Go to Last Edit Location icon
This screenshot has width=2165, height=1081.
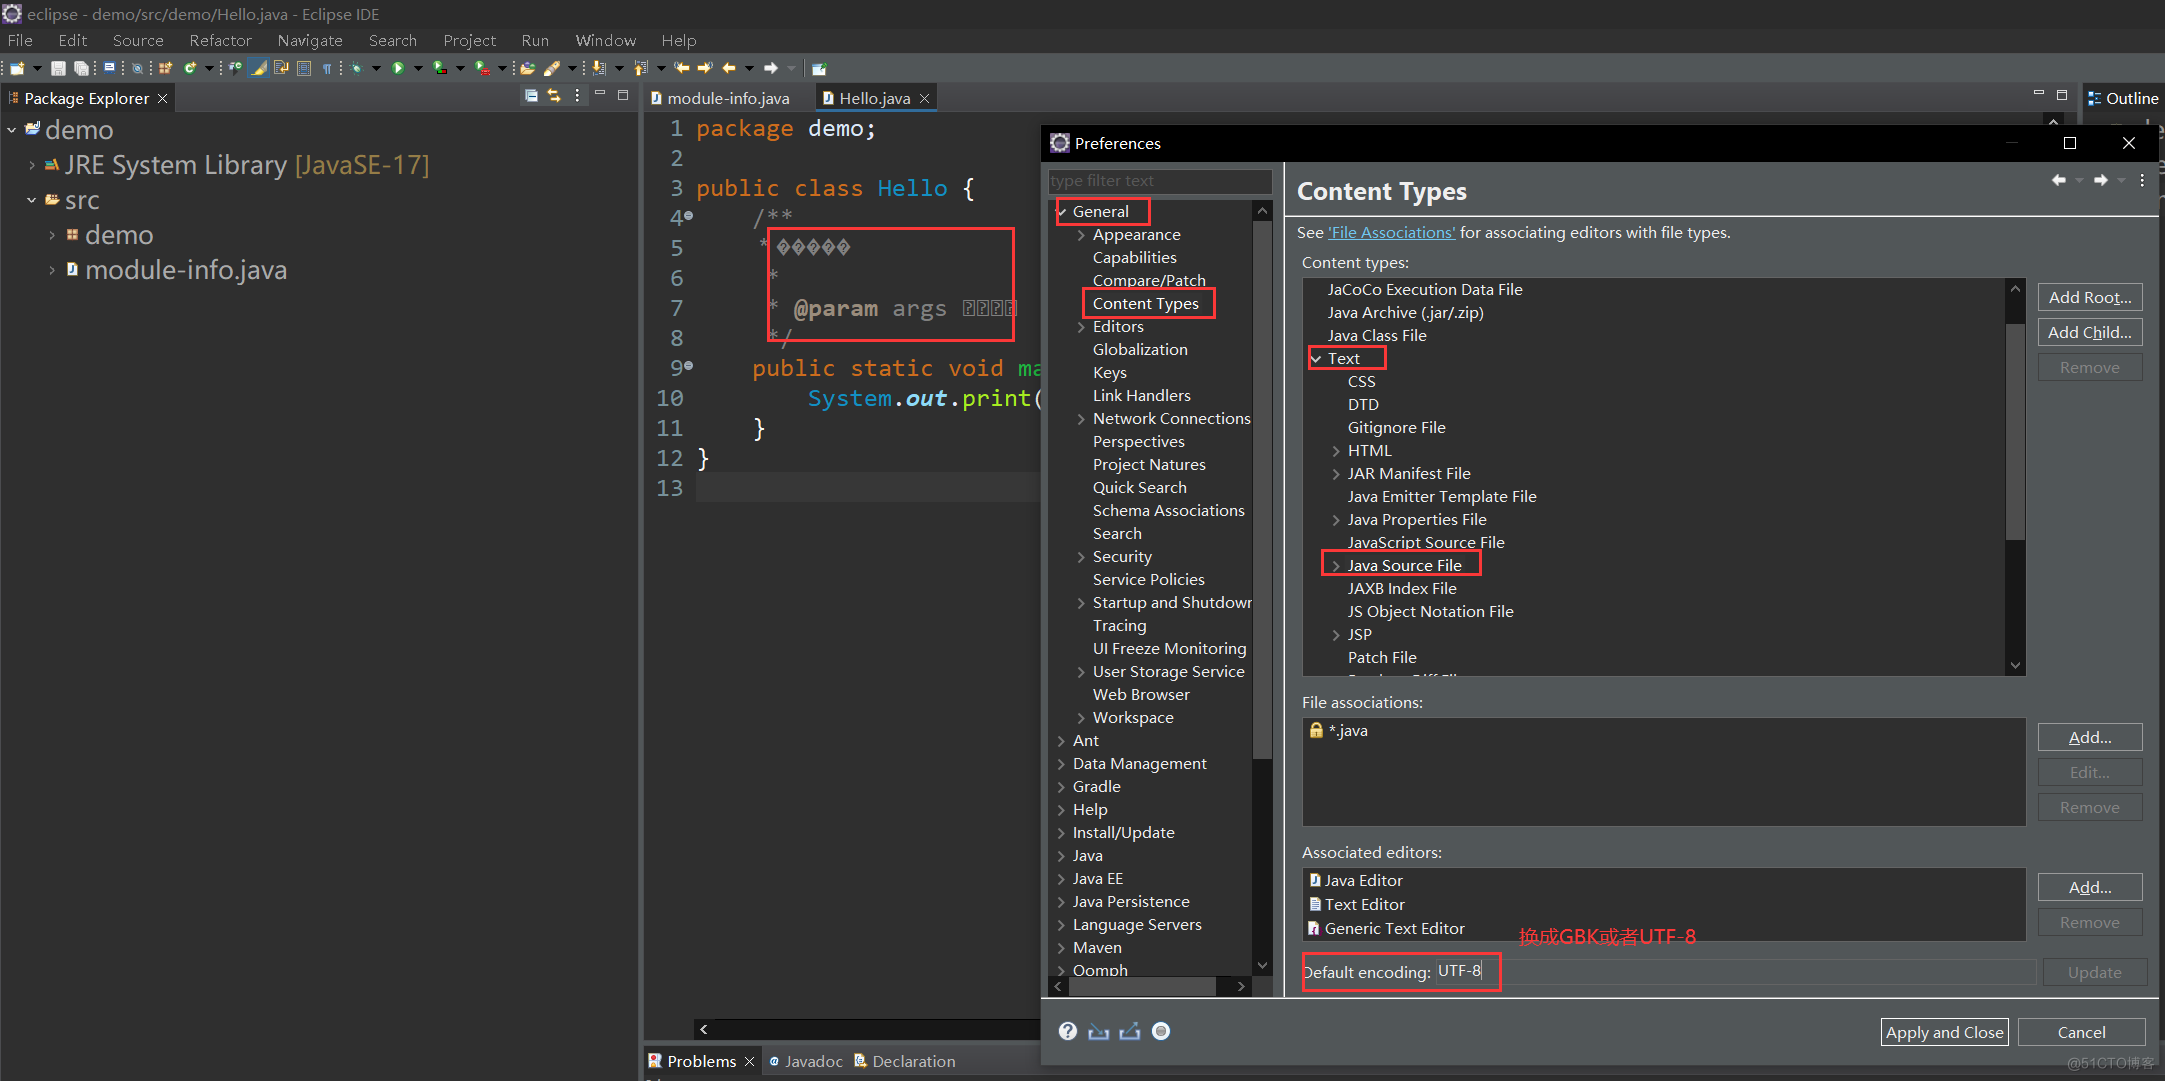coord(682,68)
